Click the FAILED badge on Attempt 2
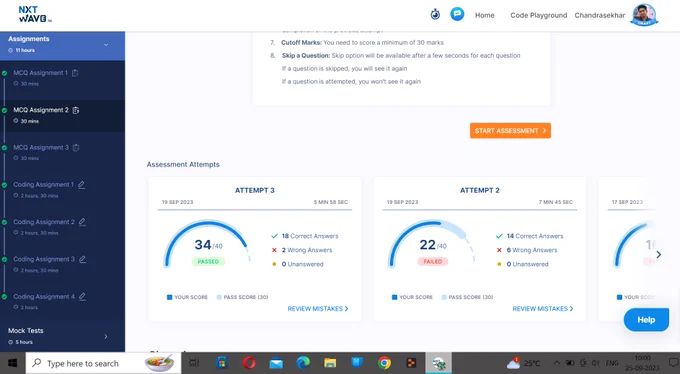 (433, 262)
